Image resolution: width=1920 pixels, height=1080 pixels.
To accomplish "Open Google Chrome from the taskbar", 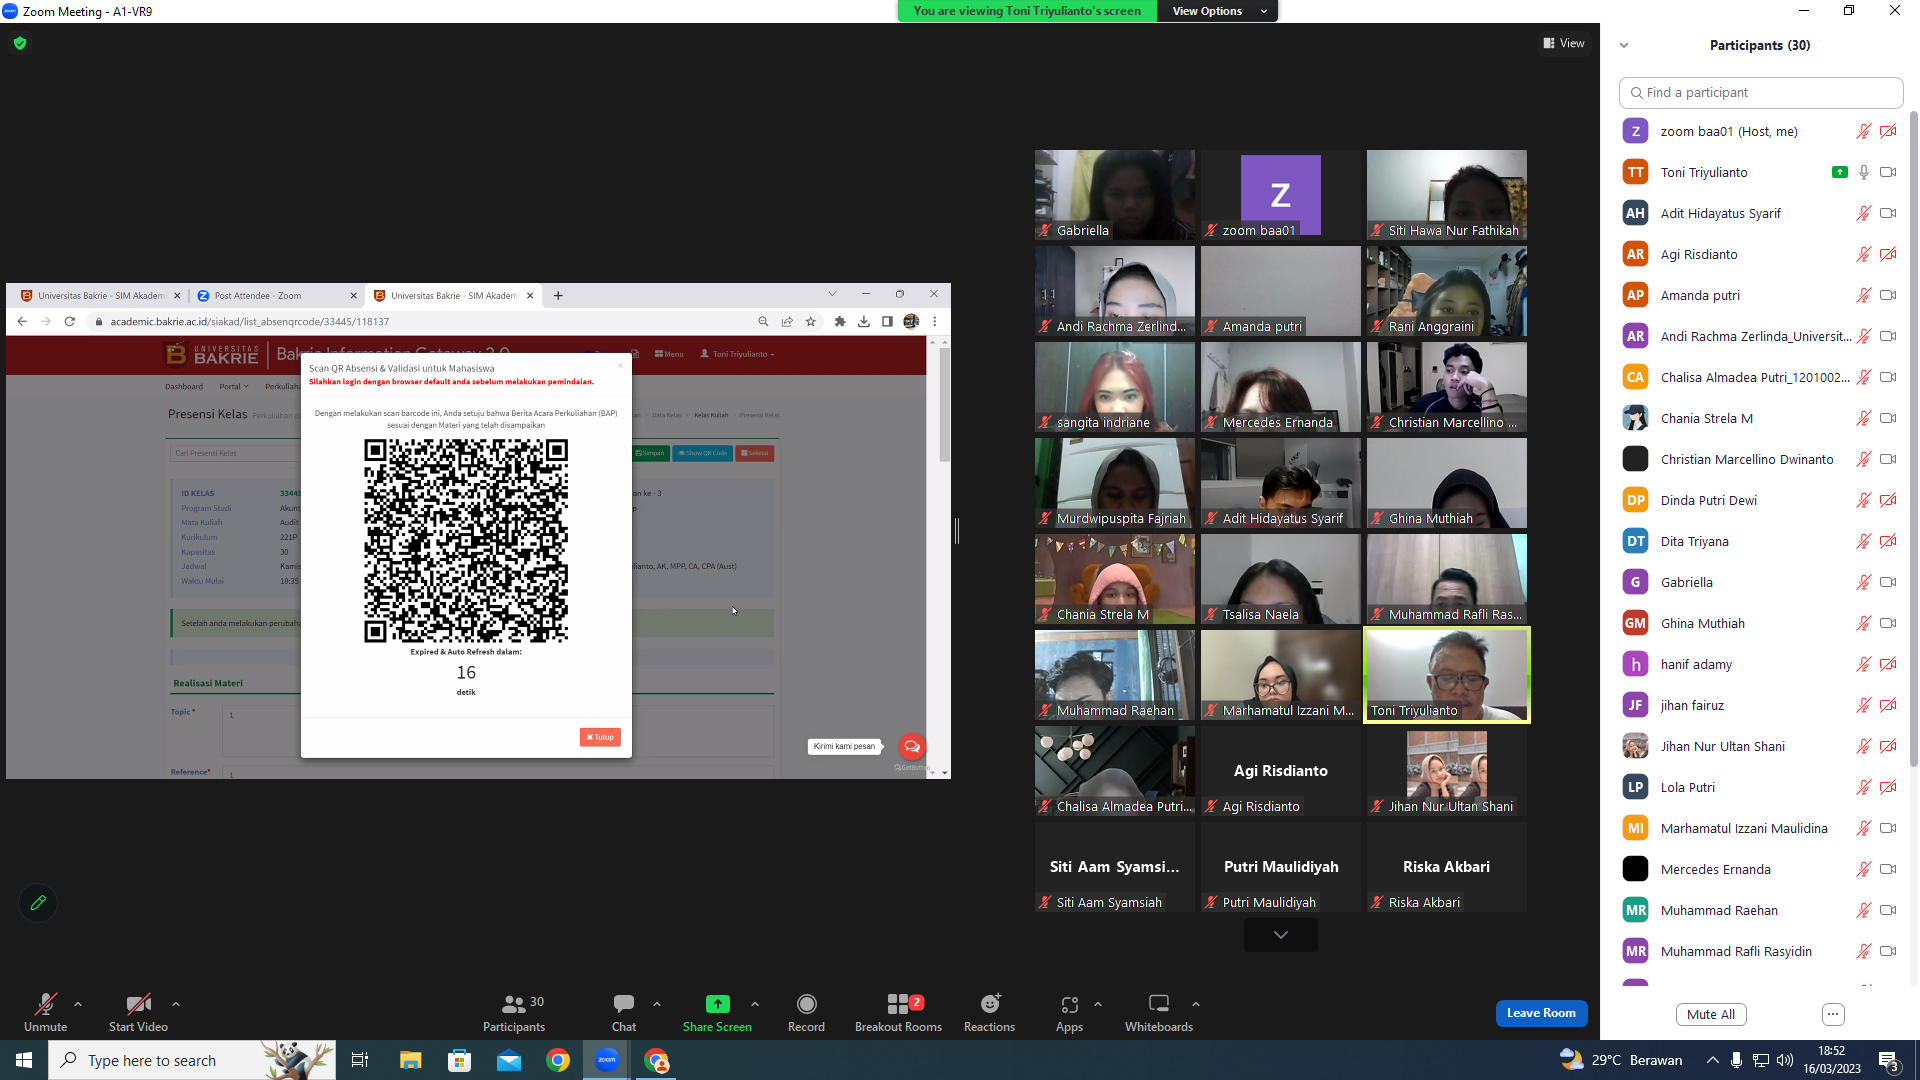I will [x=558, y=1060].
